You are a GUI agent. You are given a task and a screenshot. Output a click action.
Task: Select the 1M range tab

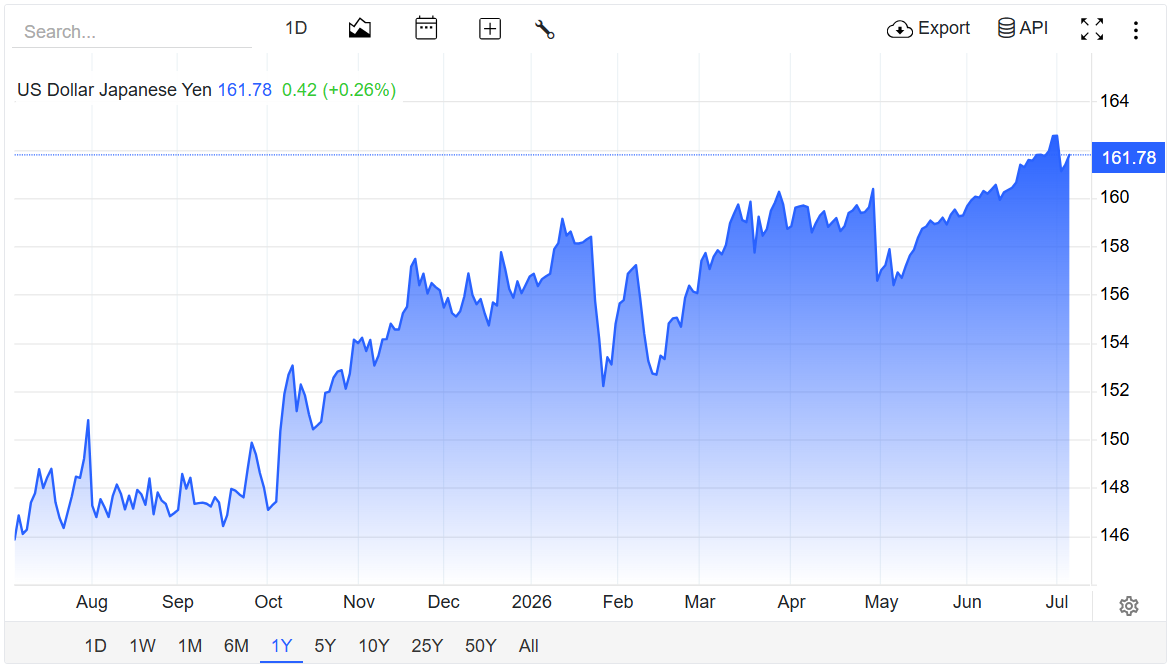pos(190,645)
